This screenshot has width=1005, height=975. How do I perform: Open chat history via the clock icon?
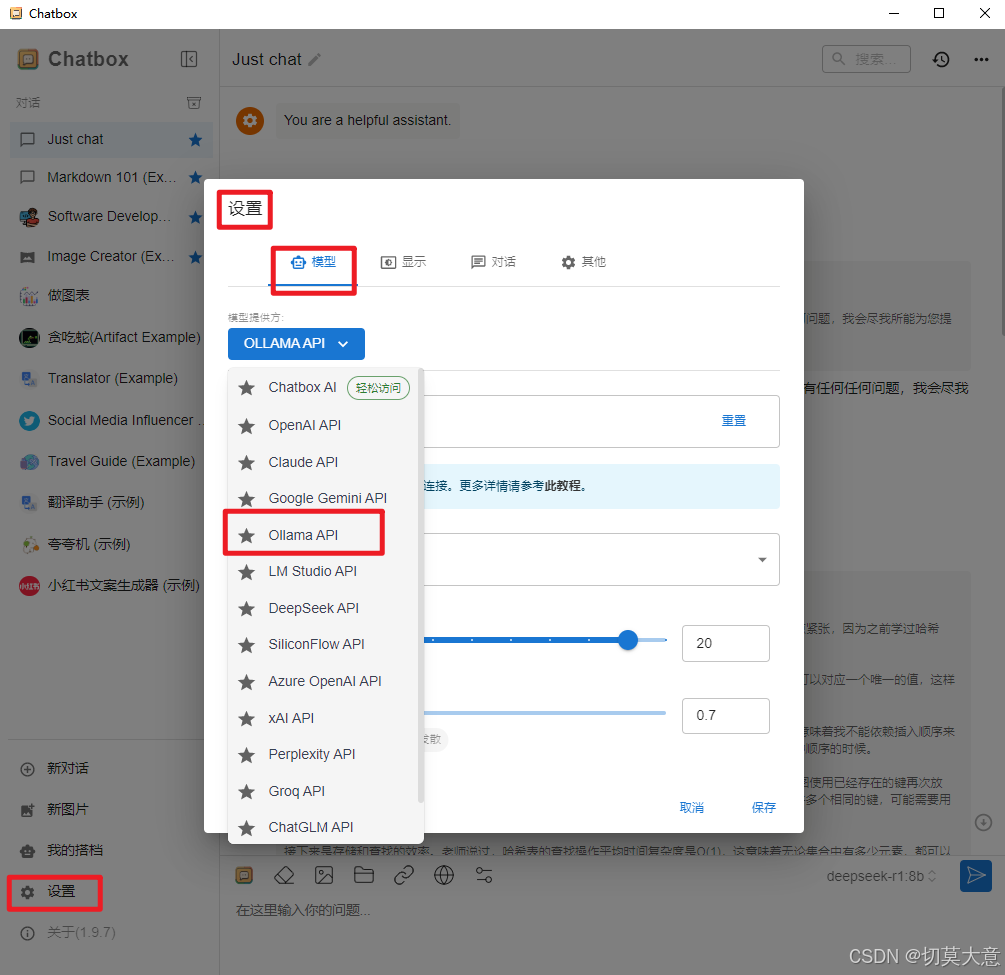click(941, 60)
